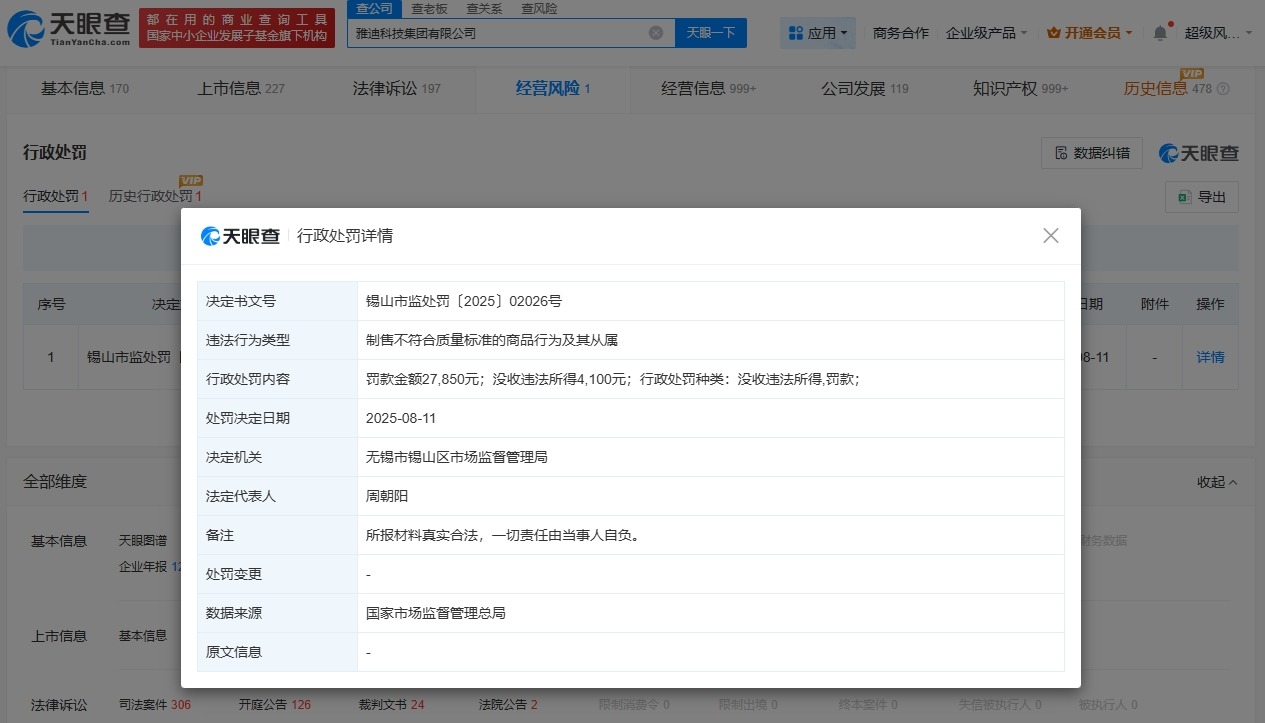This screenshot has width=1265, height=723.
Task: Open the 详情 link in the penalty row
Action: tap(1210, 357)
